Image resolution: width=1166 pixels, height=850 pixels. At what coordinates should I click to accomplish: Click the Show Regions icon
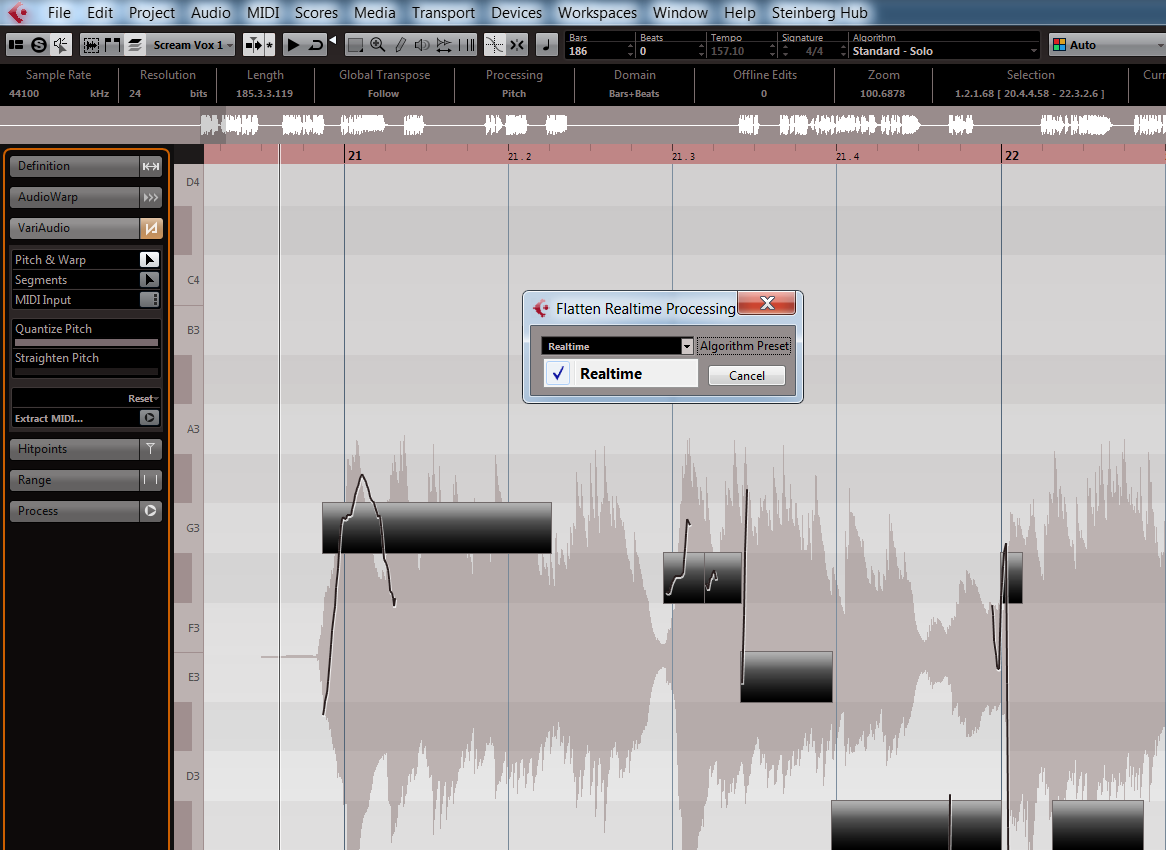pos(112,45)
